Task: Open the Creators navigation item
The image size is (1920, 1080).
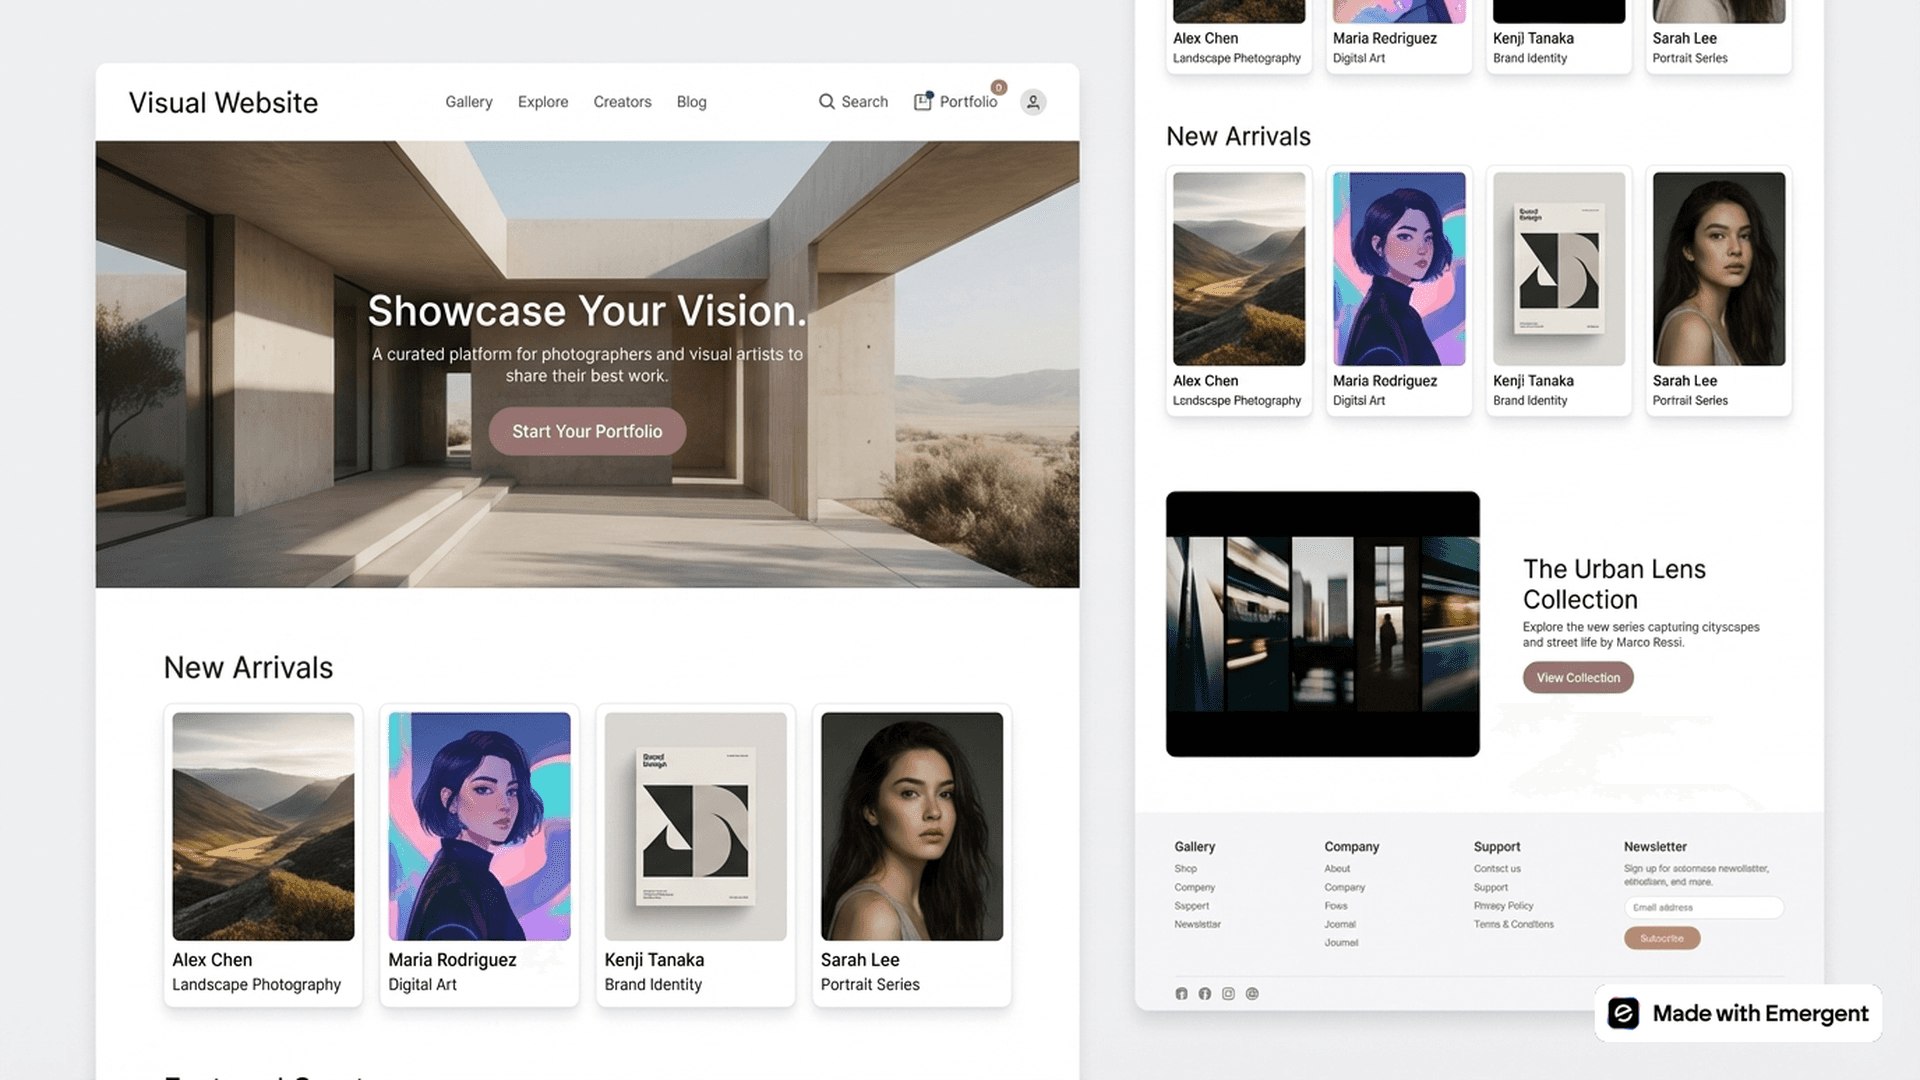Action: coord(622,102)
